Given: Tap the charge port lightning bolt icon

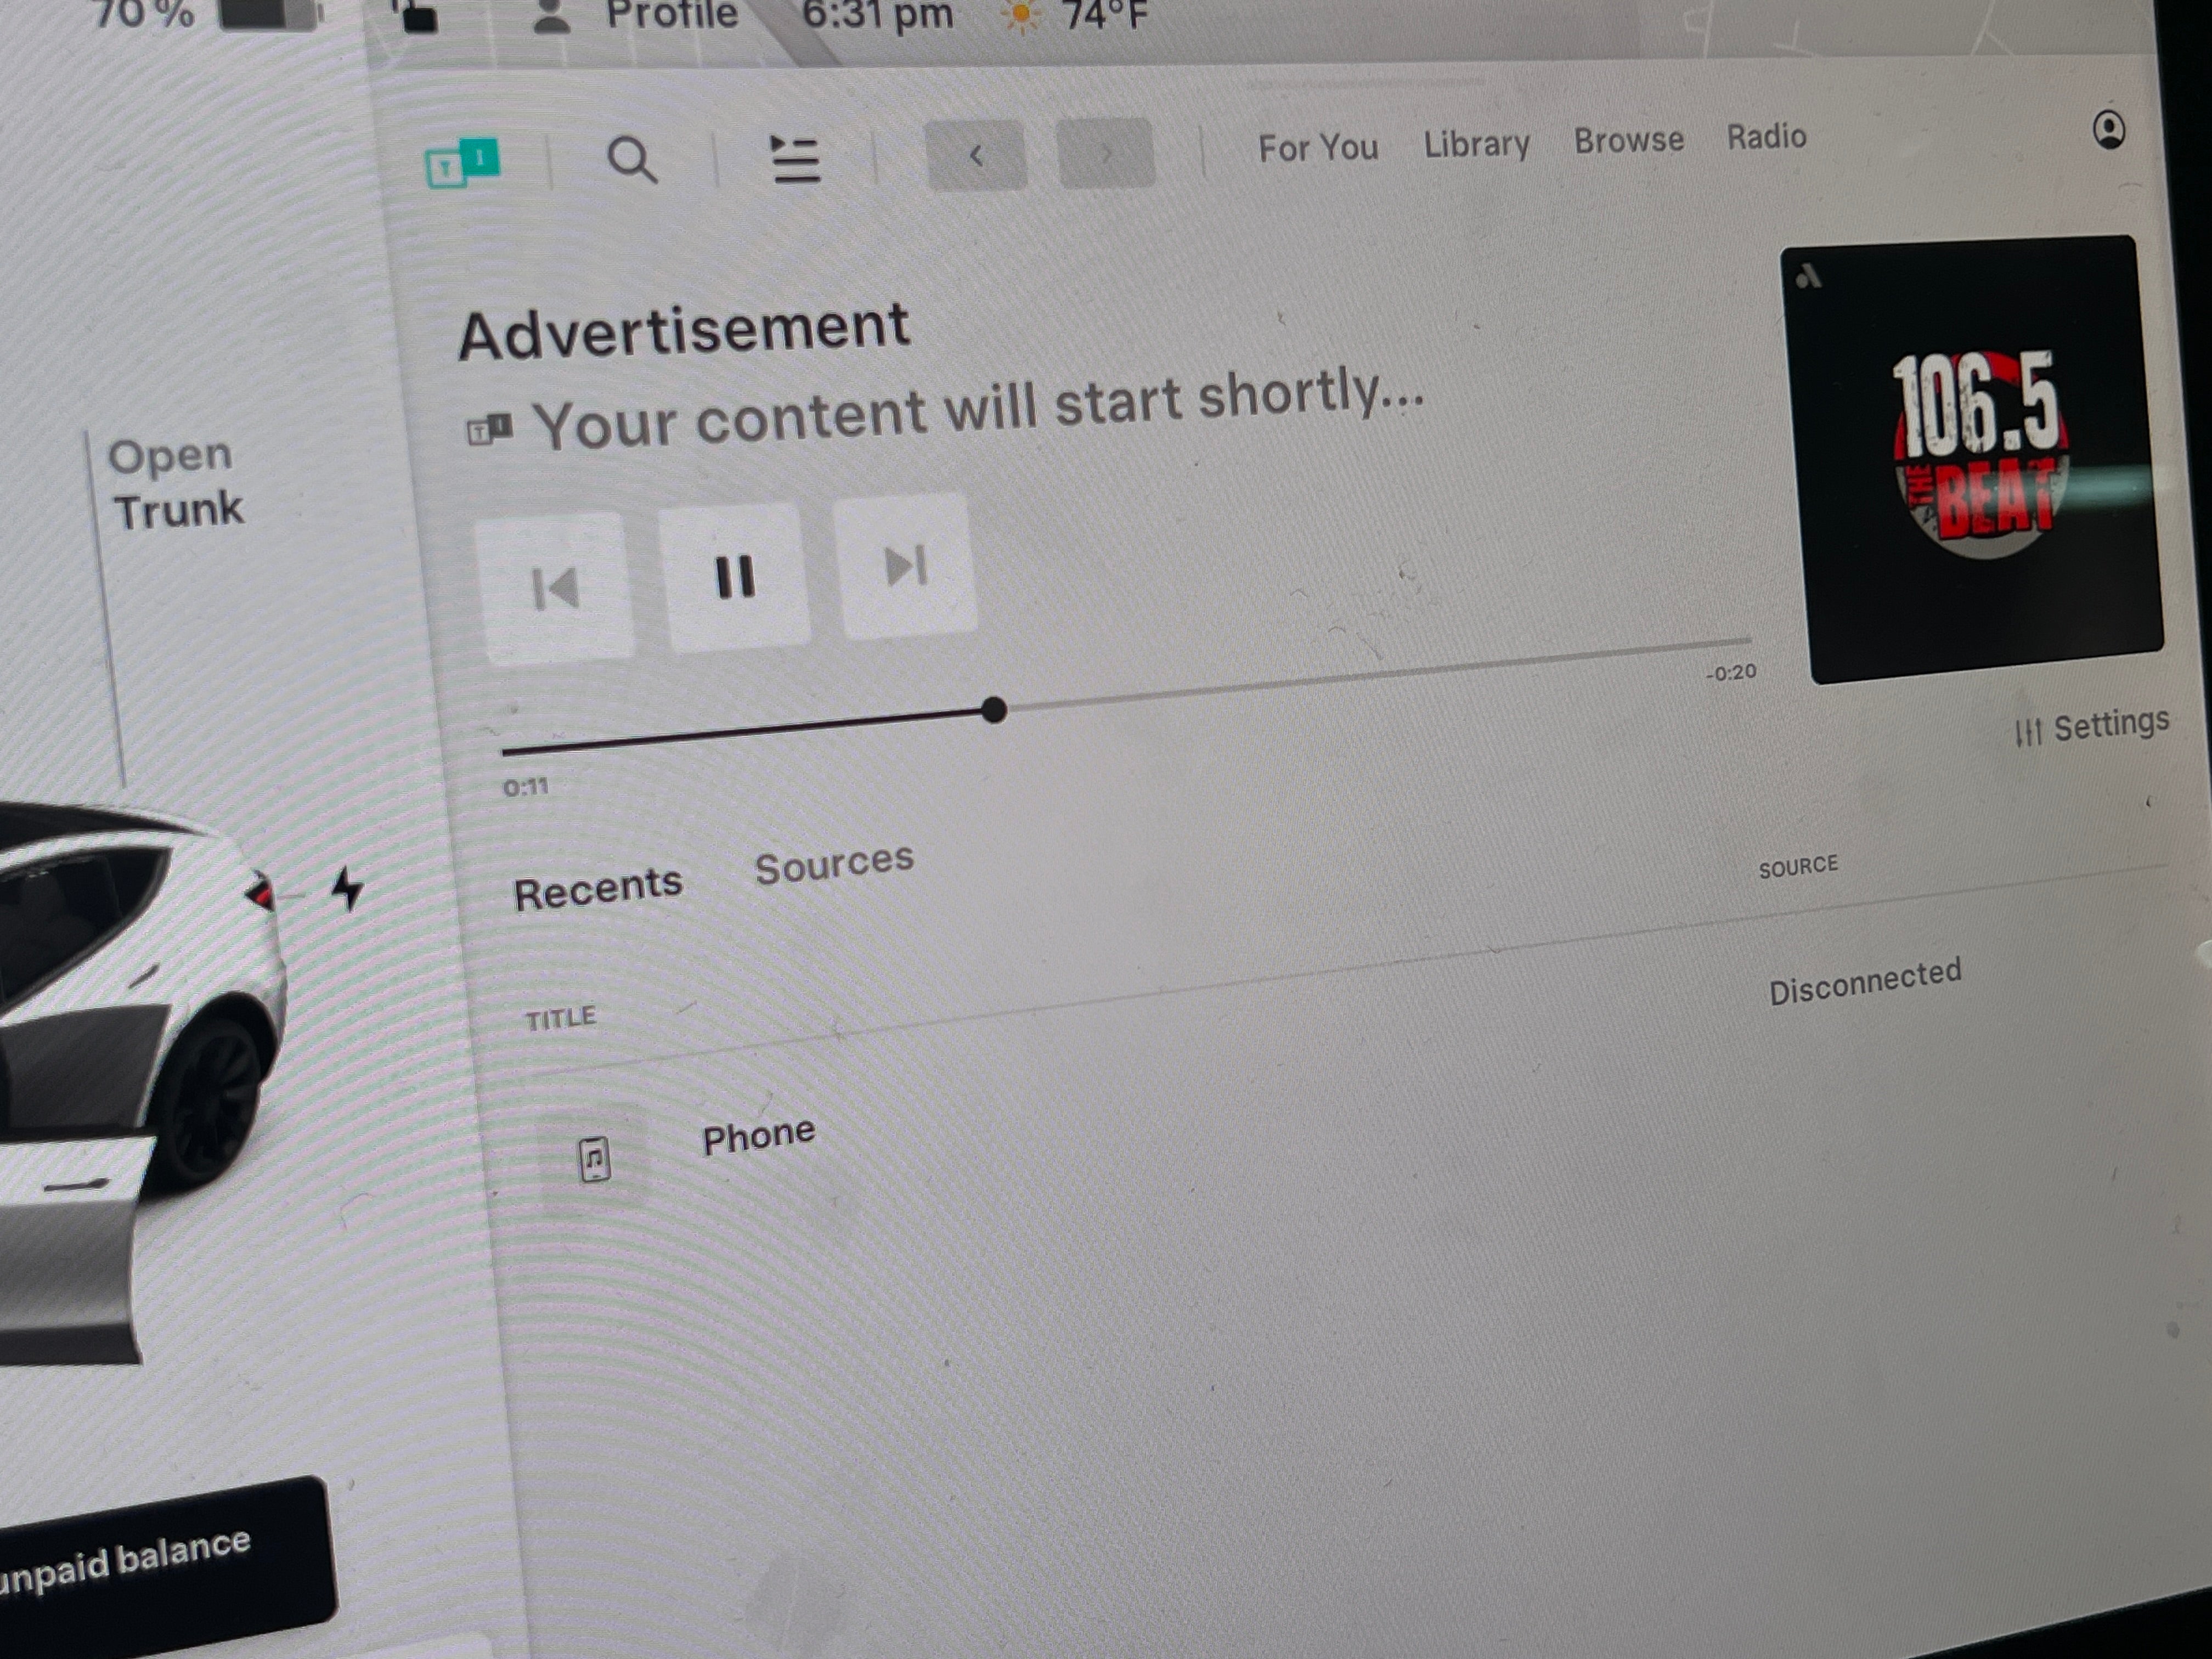Looking at the screenshot, I should (x=347, y=888).
